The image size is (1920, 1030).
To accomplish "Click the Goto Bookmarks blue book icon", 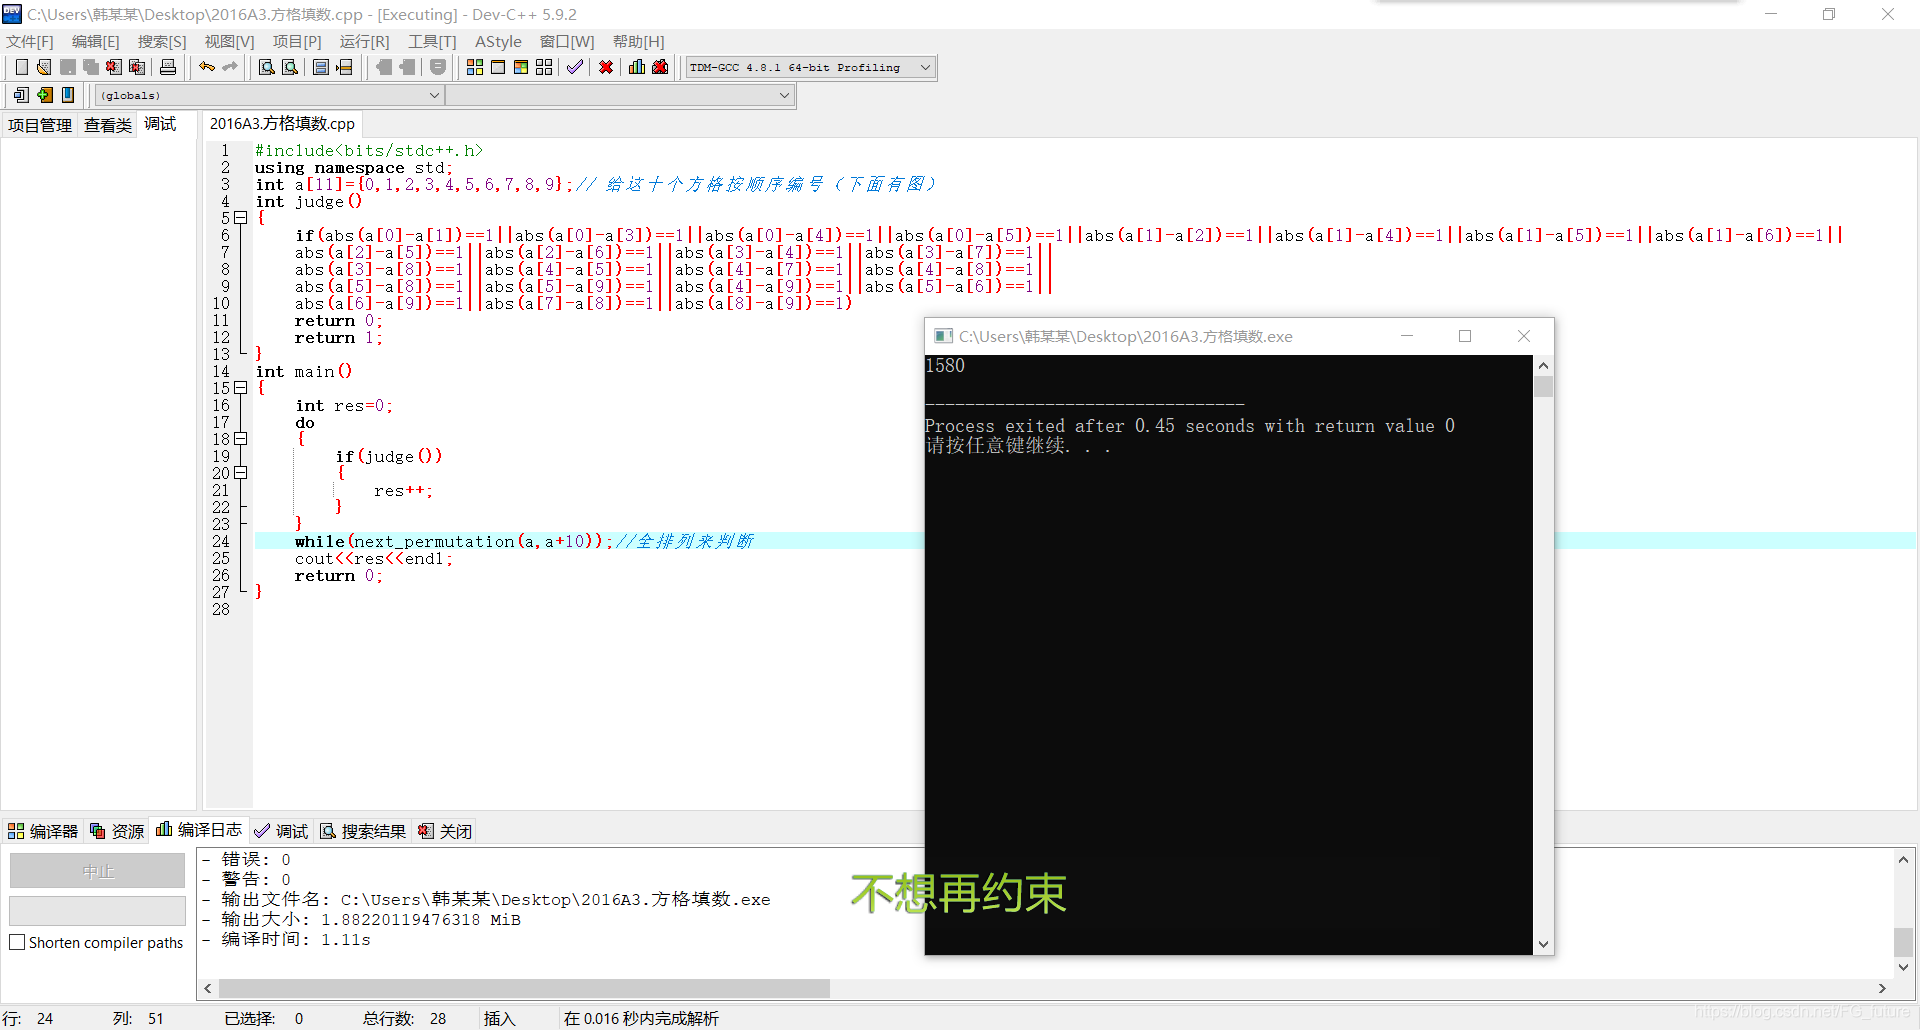I will point(68,95).
